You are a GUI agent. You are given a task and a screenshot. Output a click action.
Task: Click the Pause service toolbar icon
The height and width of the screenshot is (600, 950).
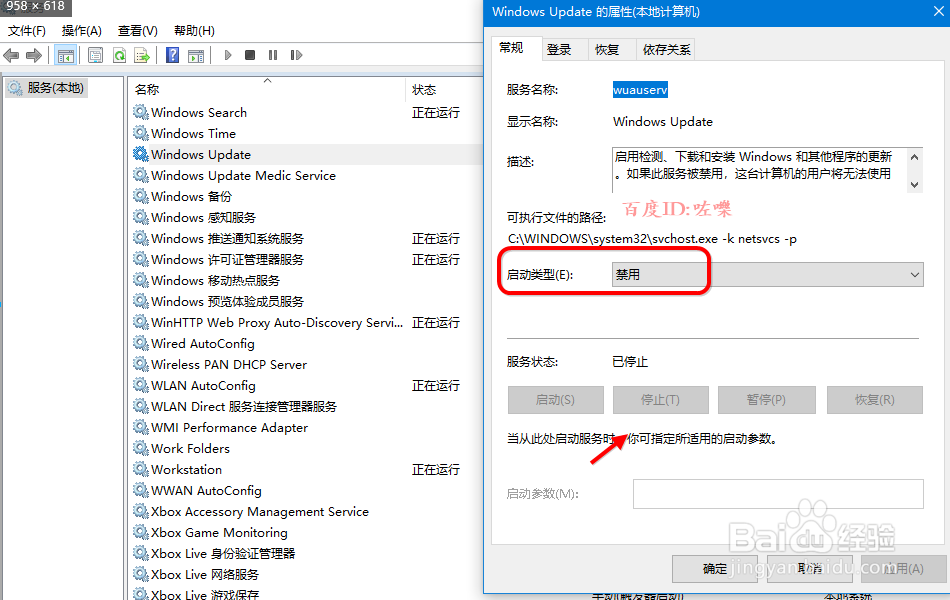(x=273, y=55)
